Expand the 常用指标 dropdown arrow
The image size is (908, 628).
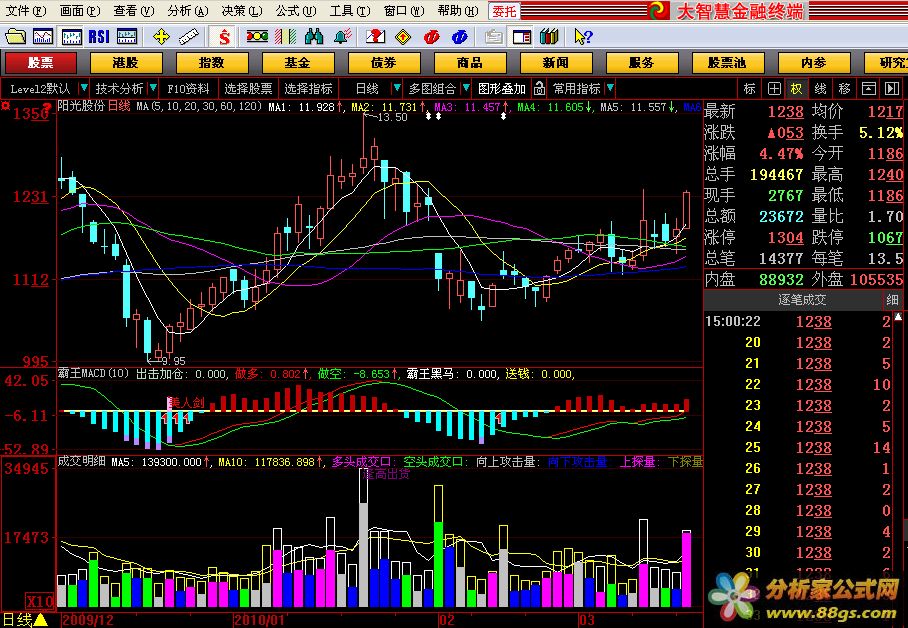(610, 88)
